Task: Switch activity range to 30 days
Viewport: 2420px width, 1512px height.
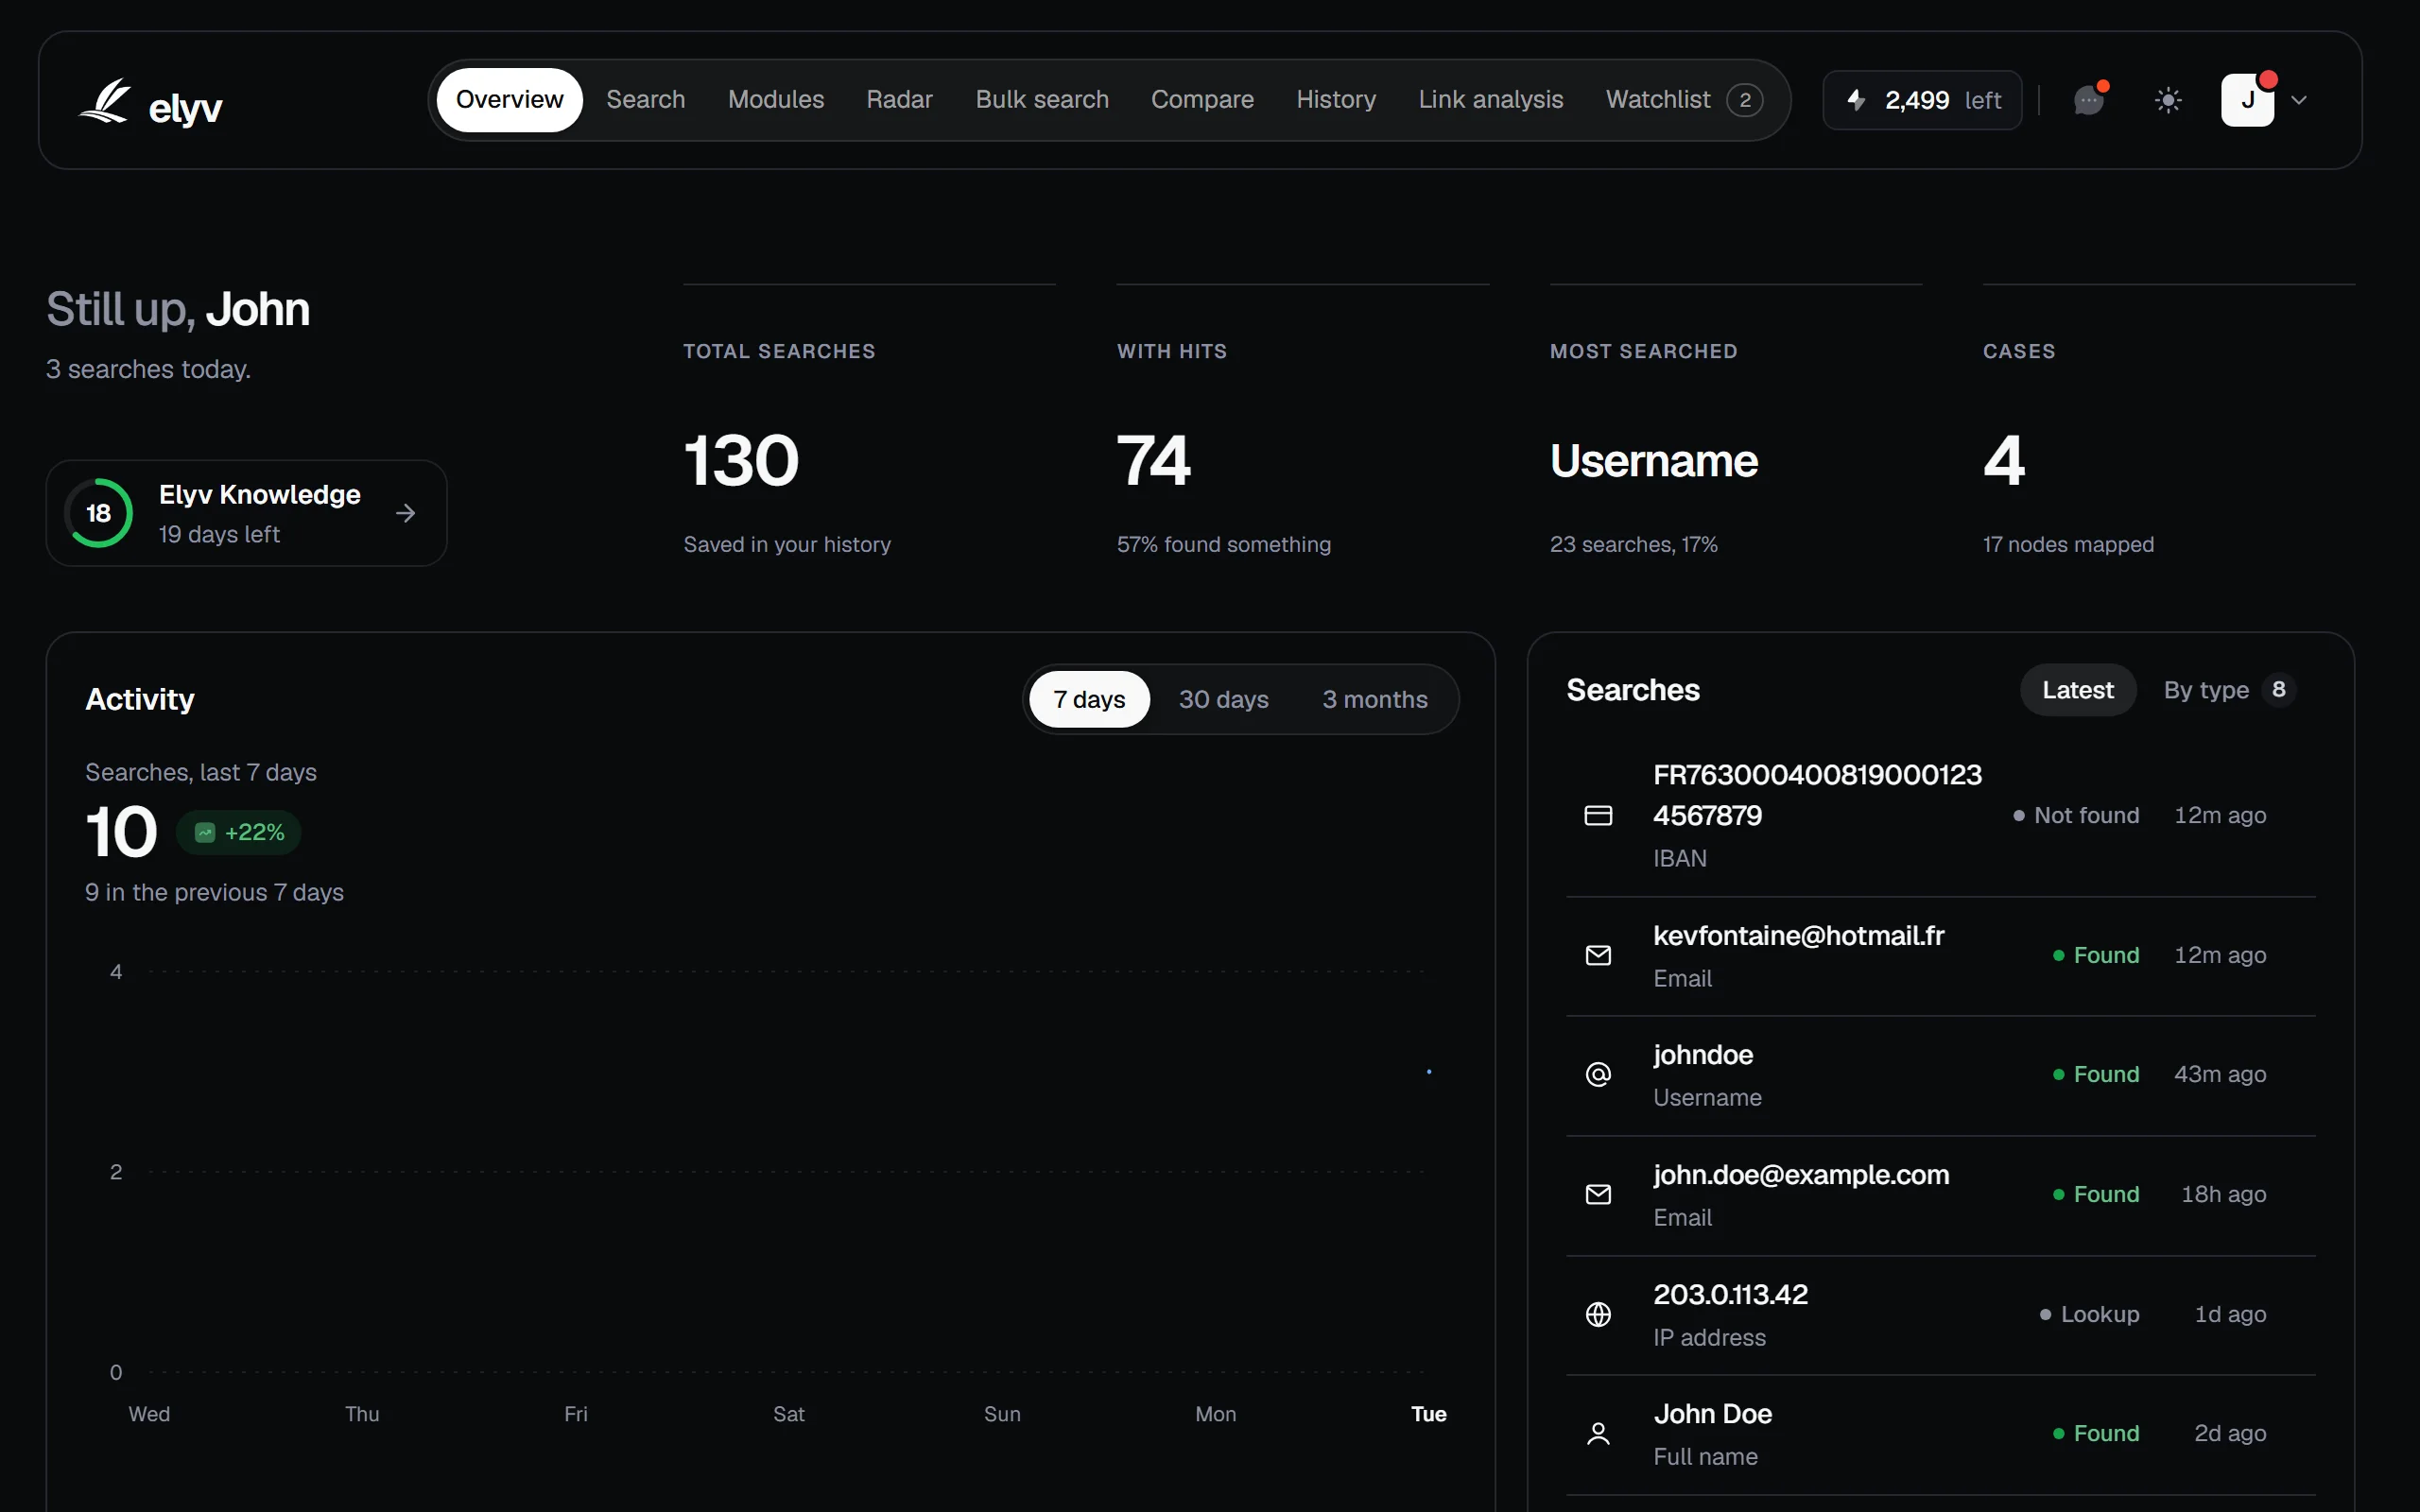Action: (1223, 699)
